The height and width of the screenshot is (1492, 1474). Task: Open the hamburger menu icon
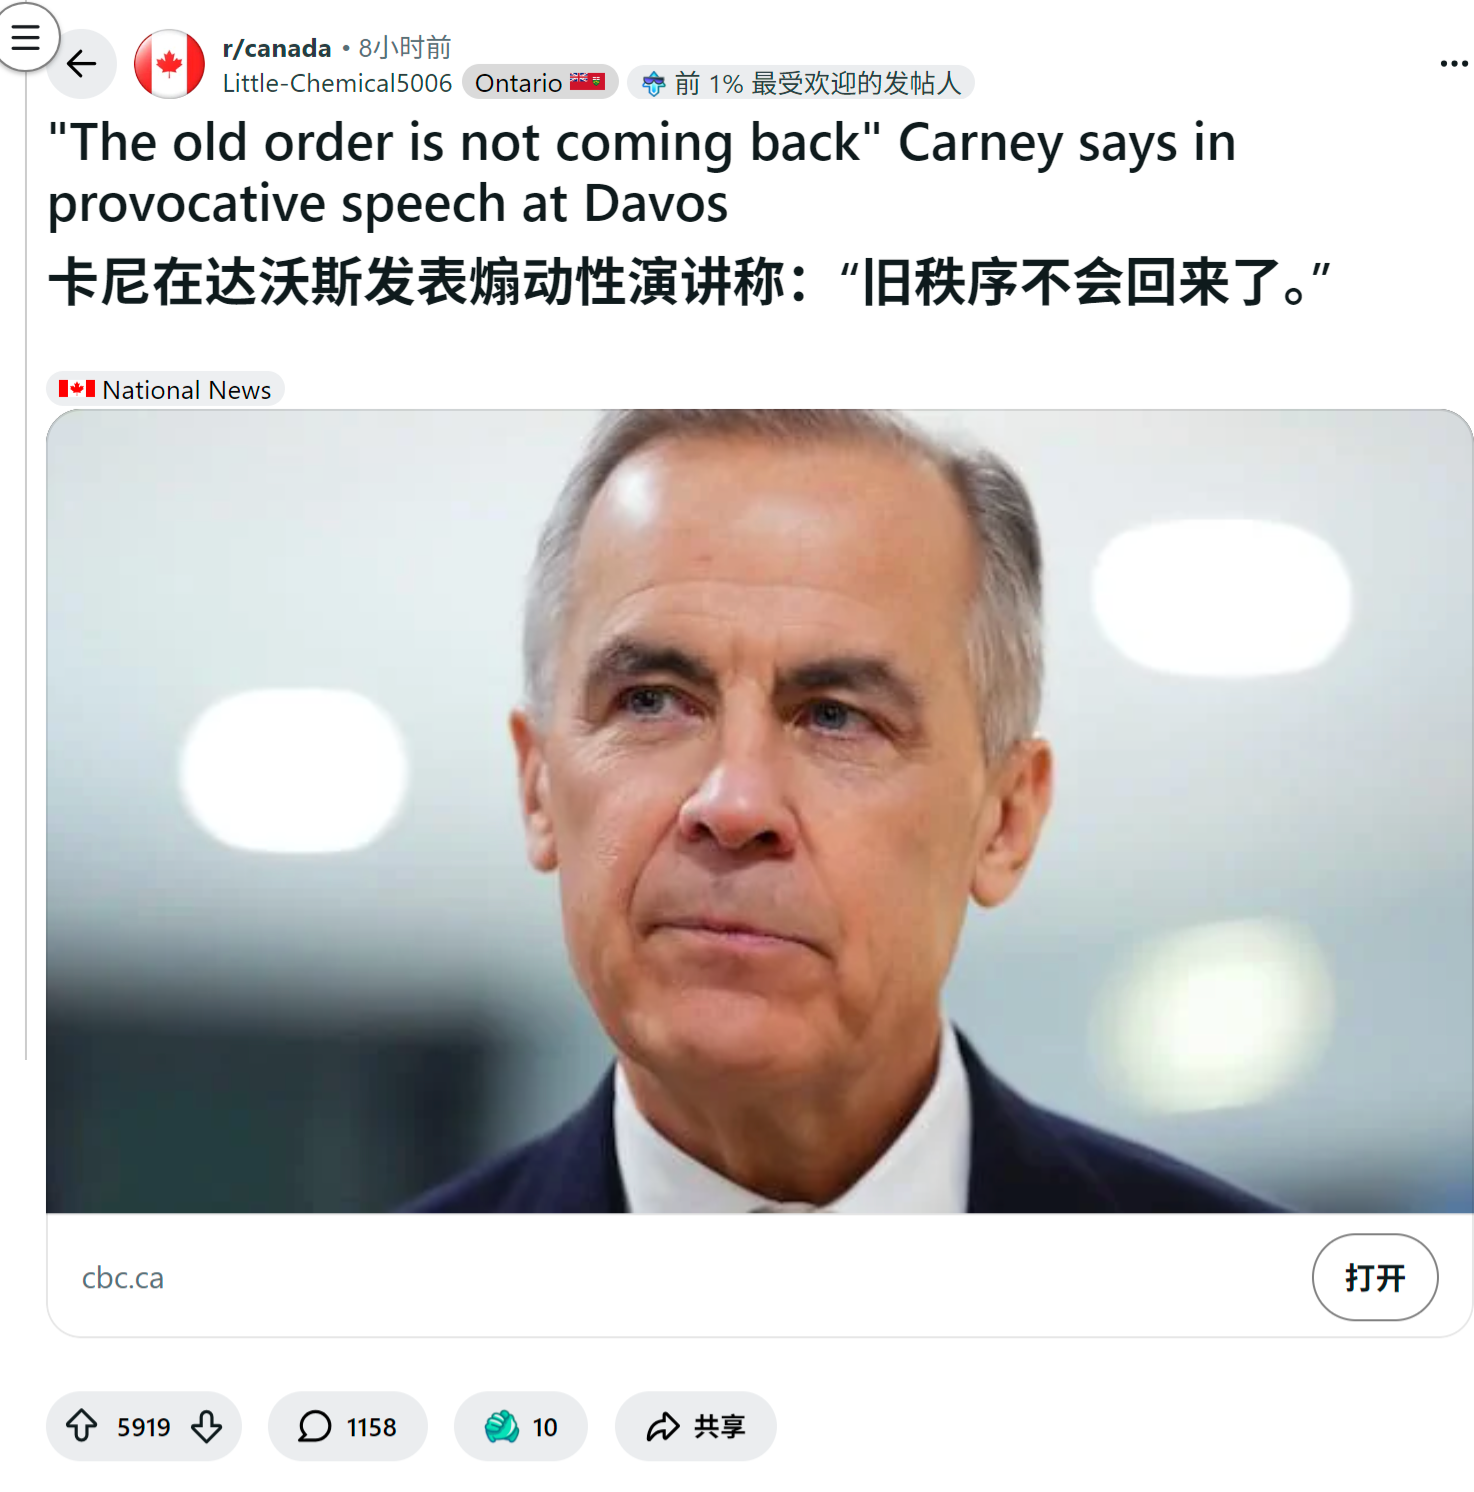click(x=25, y=37)
